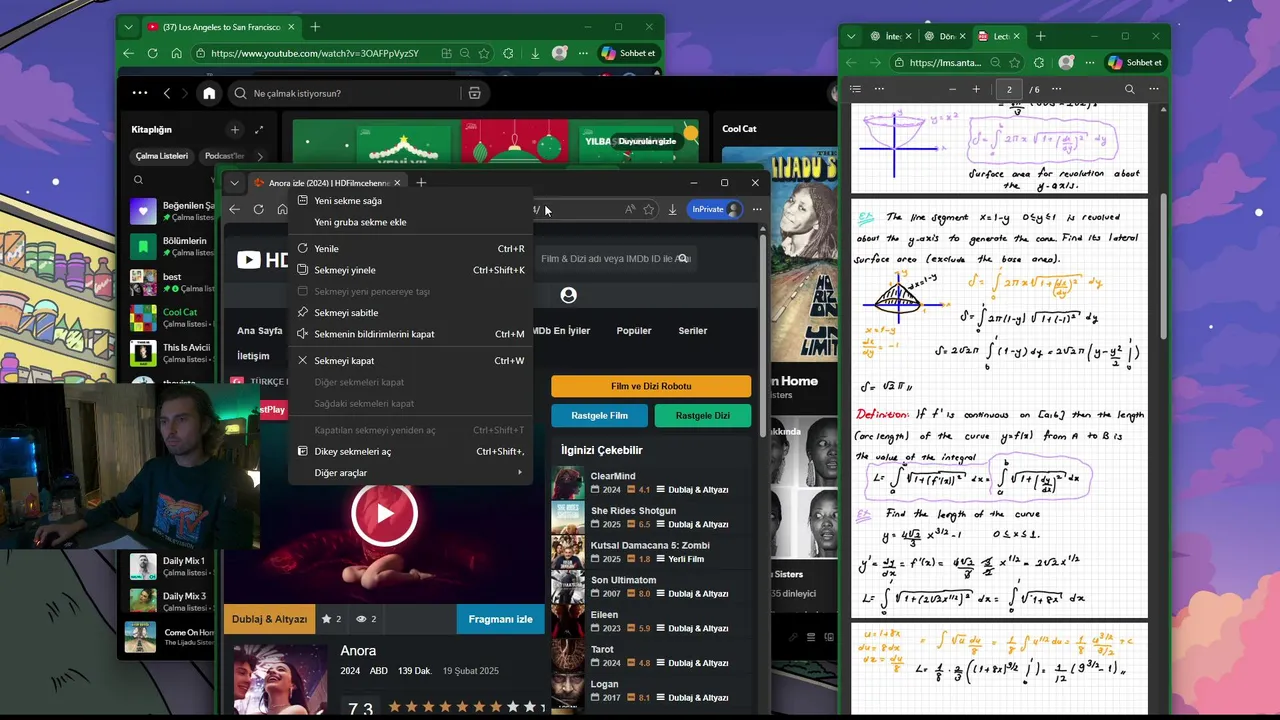The width and height of the screenshot is (1280, 720).
Task: Click the Spotify browse icon next to the search field
Action: click(474, 93)
